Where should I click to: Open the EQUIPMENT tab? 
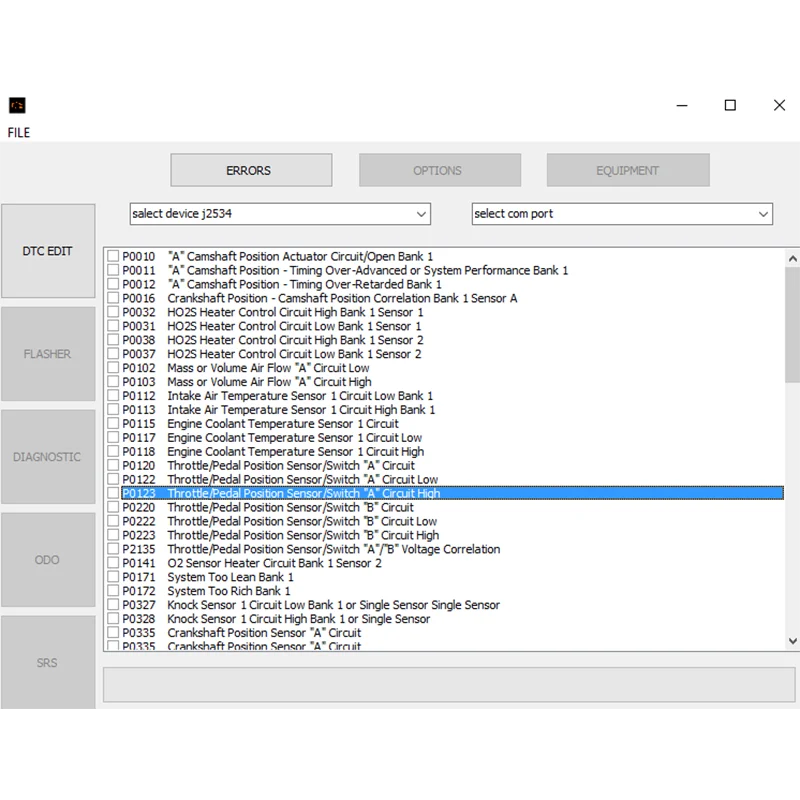627,170
